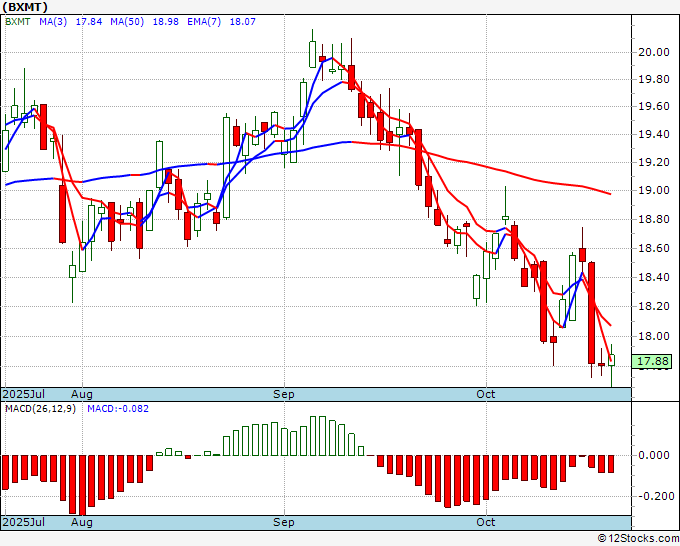
Task: Click the 19.80 price axis label
Action: point(654,80)
